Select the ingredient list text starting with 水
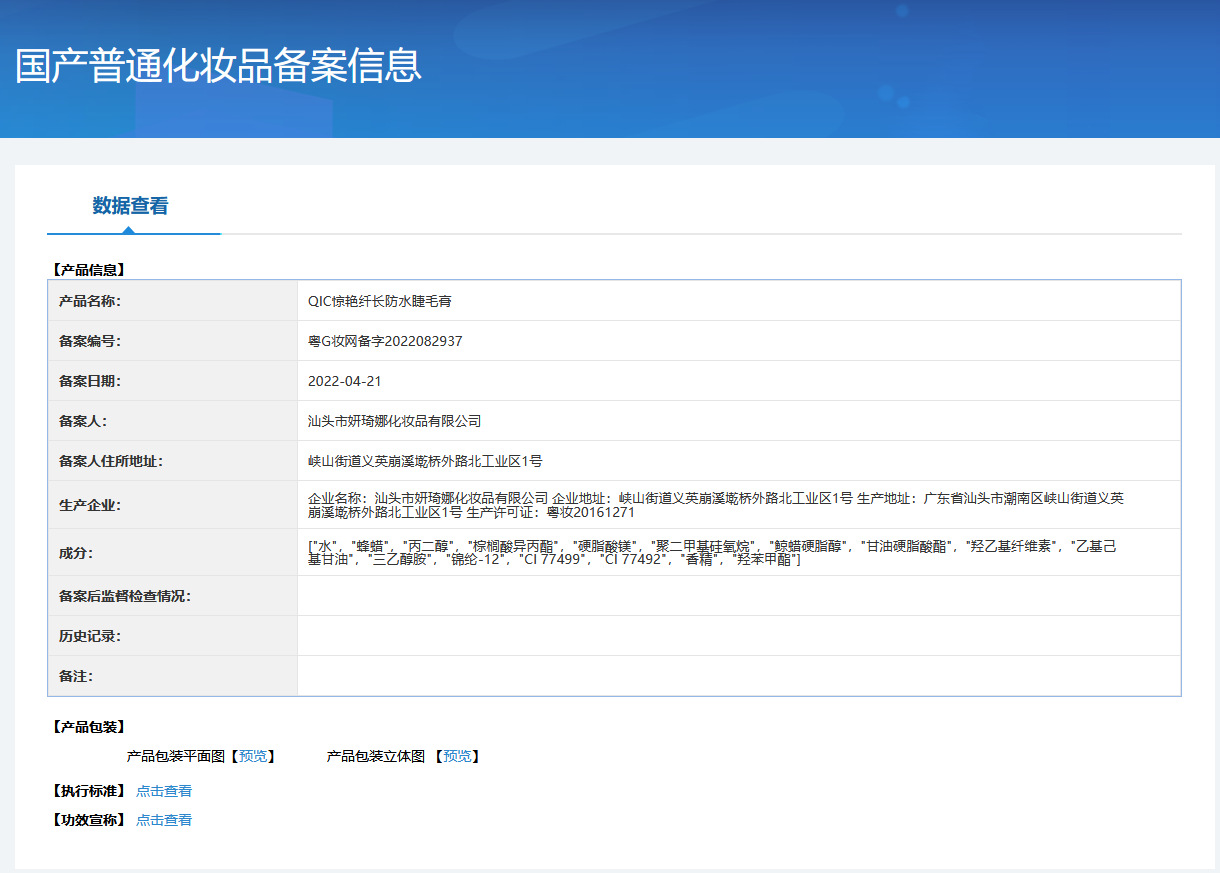Image resolution: width=1220 pixels, height=873 pixels. point(711,552)
